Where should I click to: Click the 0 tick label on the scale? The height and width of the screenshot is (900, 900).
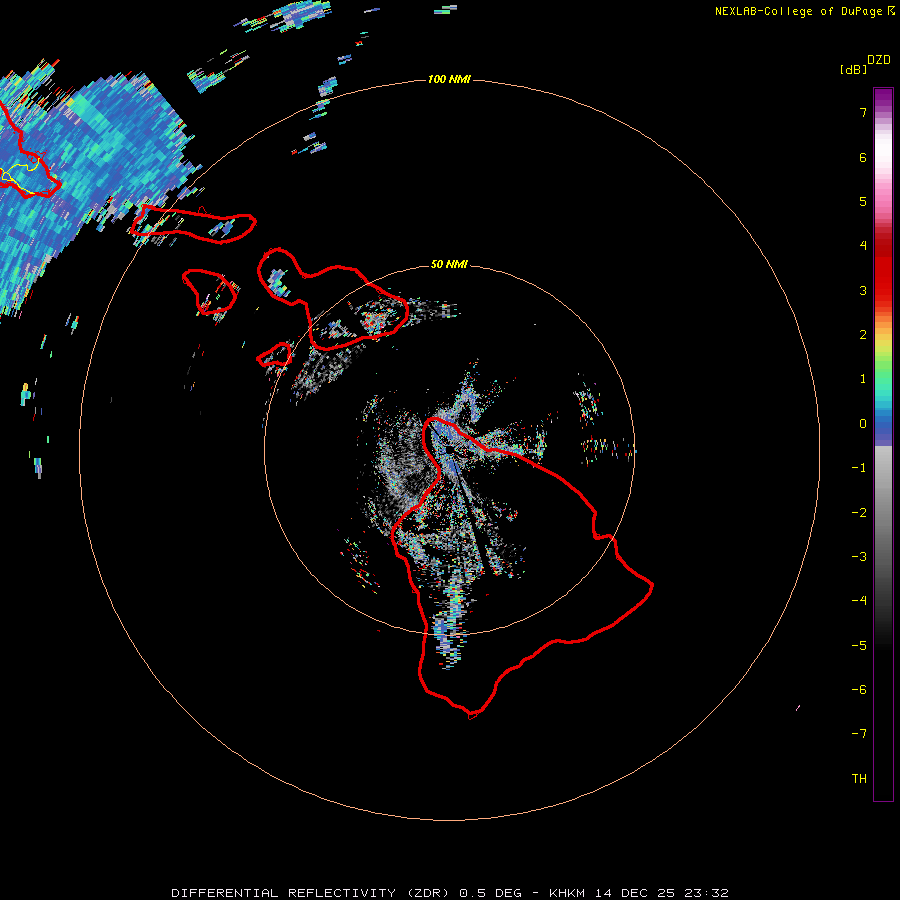pos(863,424)
